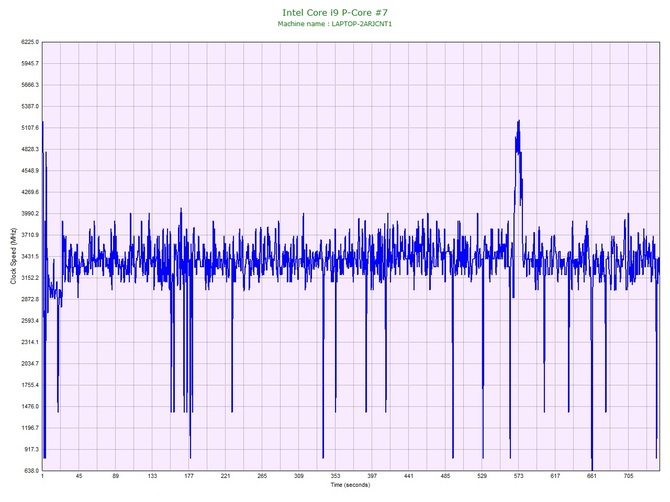This screenshot has height=502, width=670.
Task: Click the y-axis value 2872.8
Action: point(30,299)
